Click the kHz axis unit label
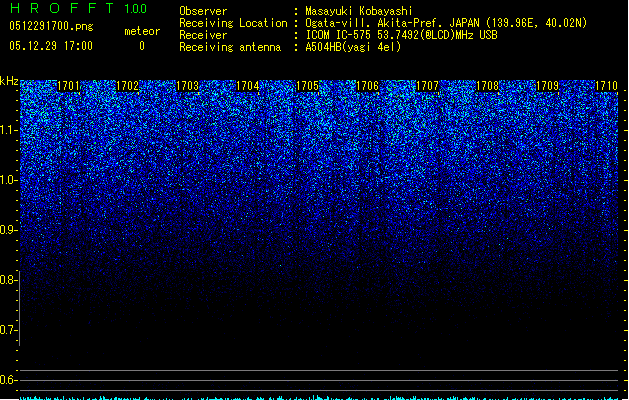 [9, 81]
